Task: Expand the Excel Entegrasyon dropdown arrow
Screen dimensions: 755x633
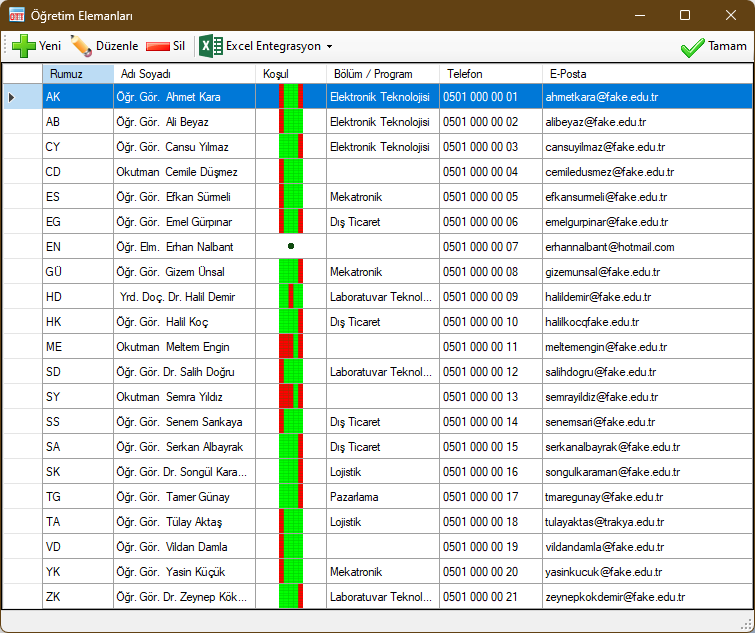Action: click(329, 47)
